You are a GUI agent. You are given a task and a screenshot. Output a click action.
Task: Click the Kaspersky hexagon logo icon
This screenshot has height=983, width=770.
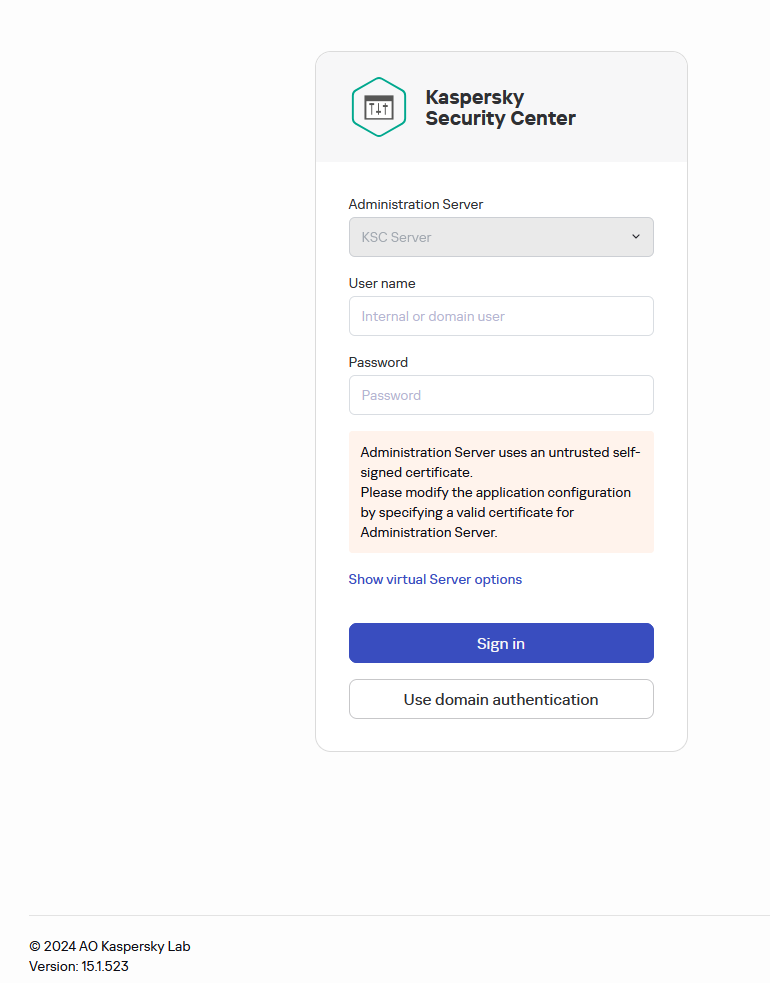pos(378,107)
